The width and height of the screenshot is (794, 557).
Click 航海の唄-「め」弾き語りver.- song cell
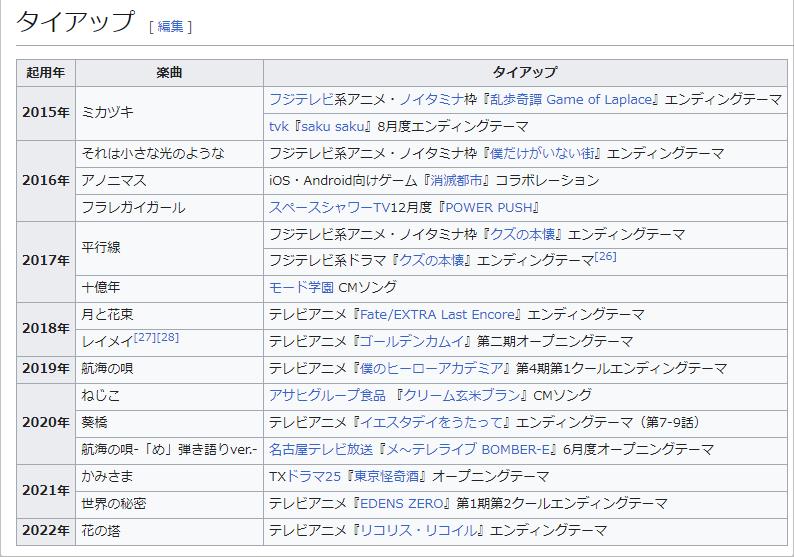pyautogui.click(x=169, y=449)
